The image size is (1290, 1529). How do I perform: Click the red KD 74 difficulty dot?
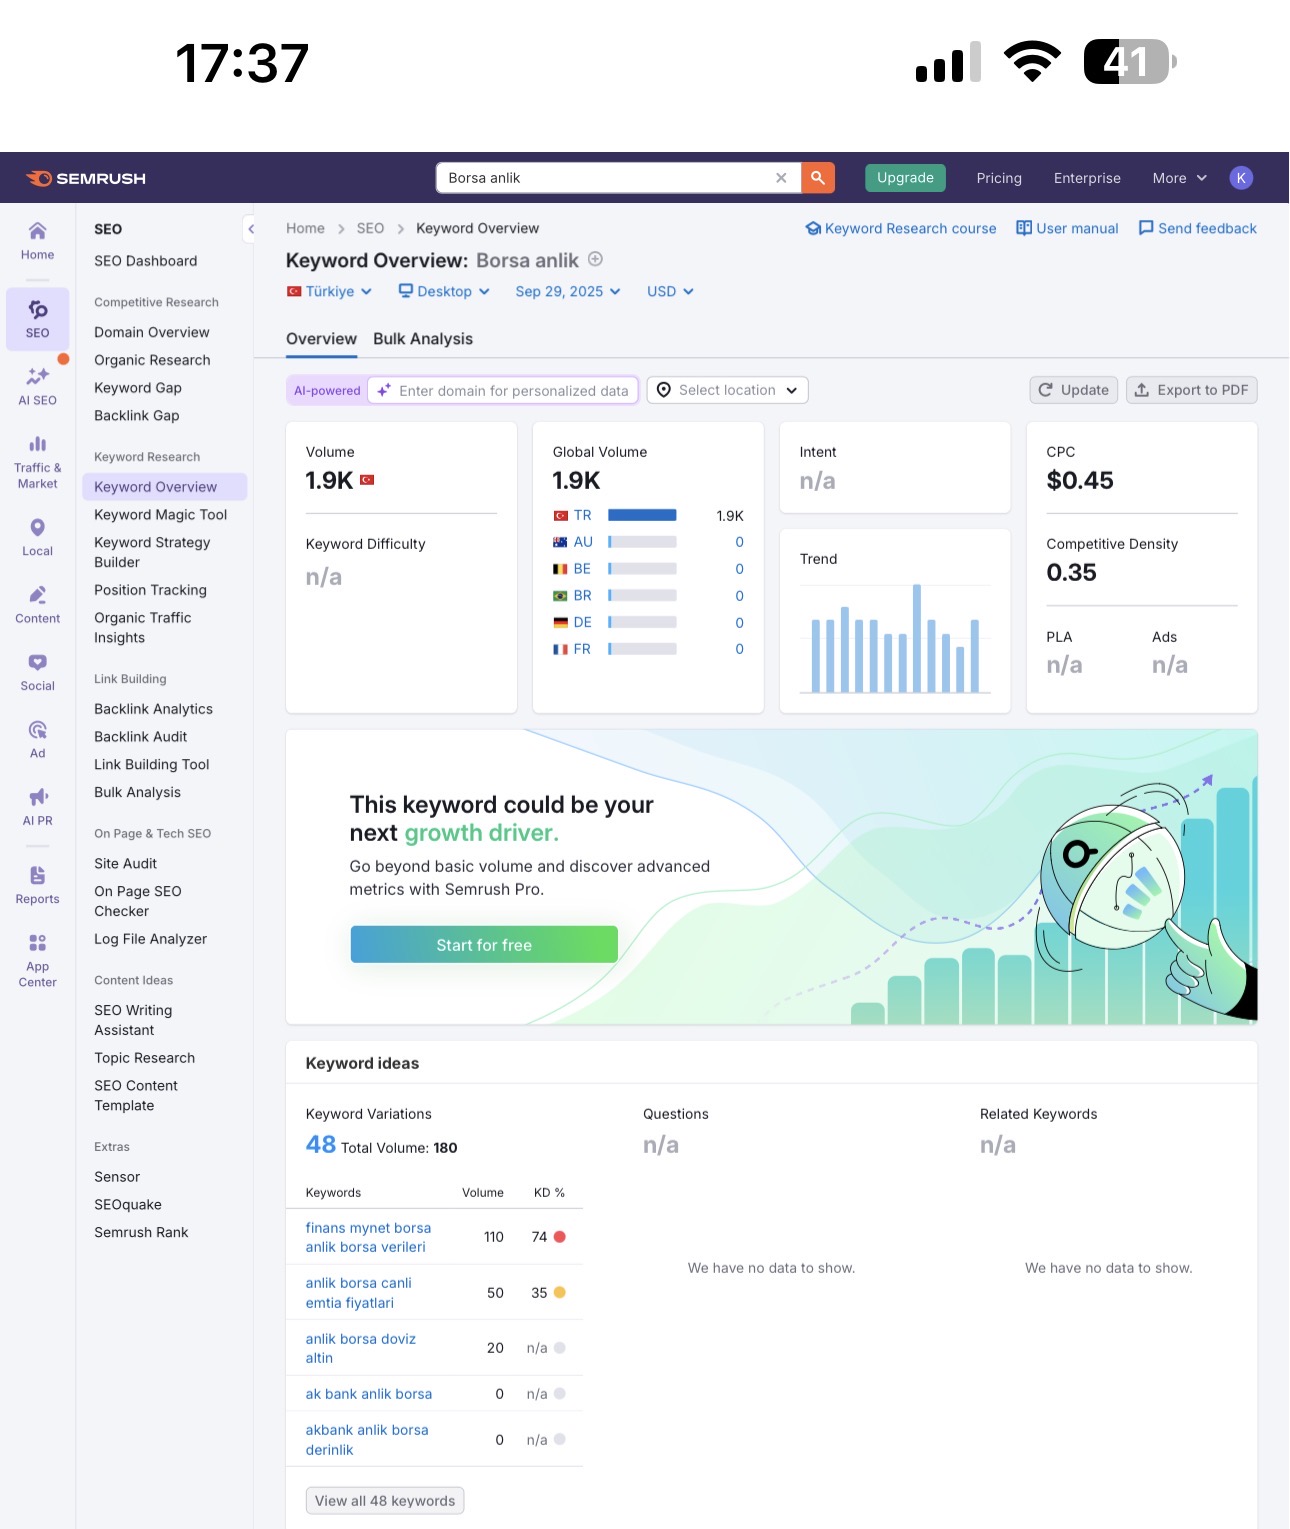[x=560, y=1237]
